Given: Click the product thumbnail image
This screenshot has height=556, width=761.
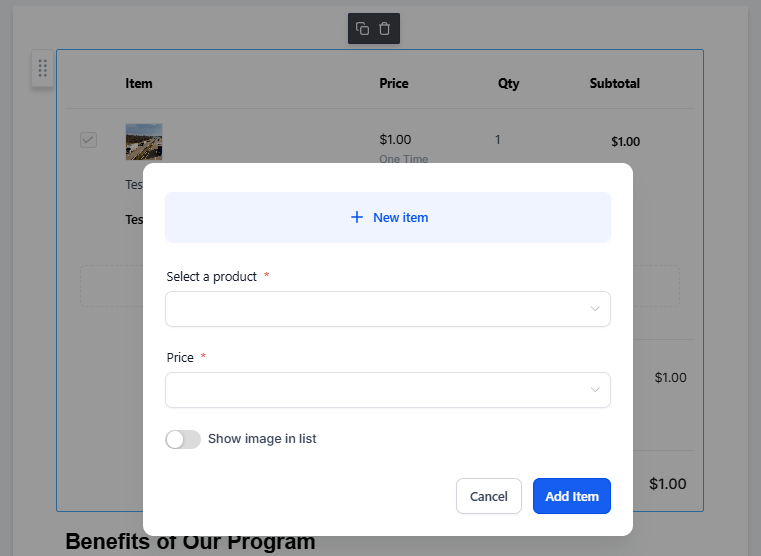Looking at the screenshot, I should pos(144,142).
